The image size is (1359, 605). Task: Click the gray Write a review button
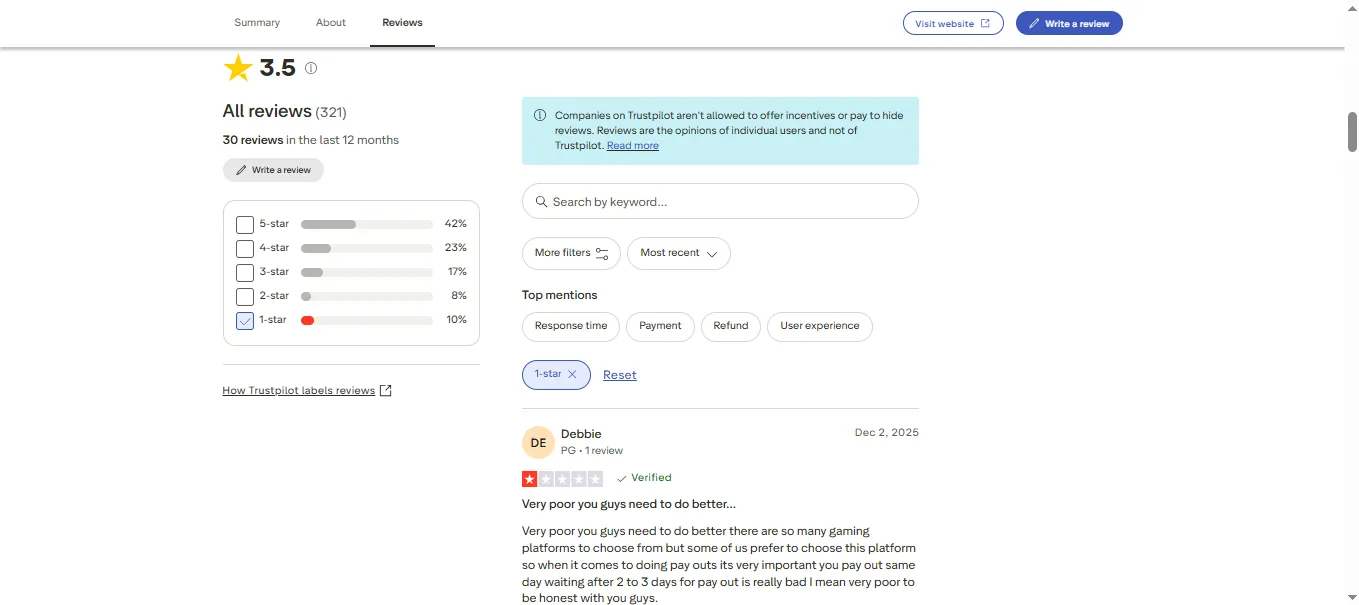(273, 170)
